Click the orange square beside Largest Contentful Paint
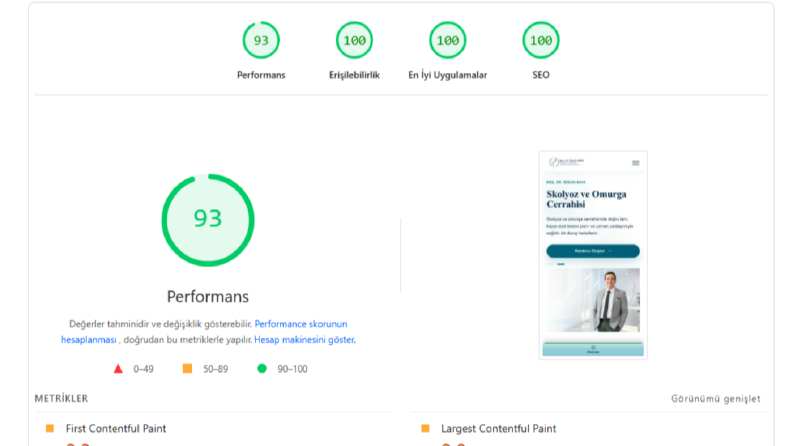Screen dimensions: 793x446 [x=425, y=428]
